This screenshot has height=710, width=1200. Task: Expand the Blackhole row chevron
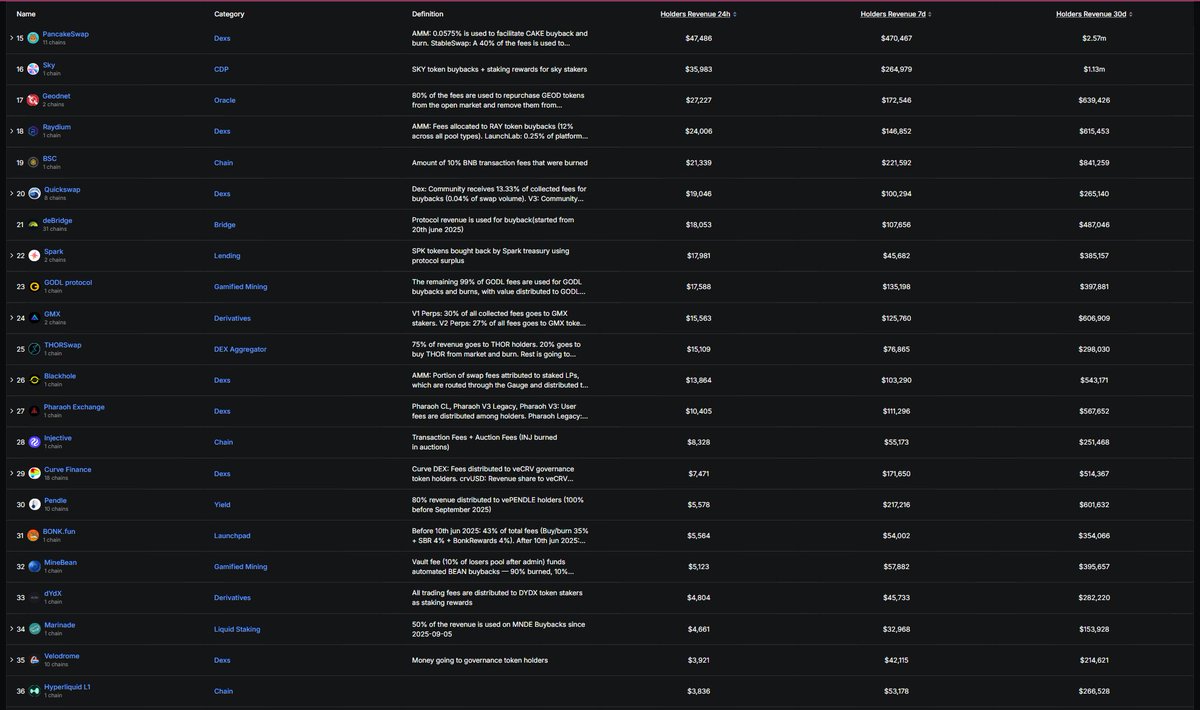(x=11, y=380)
